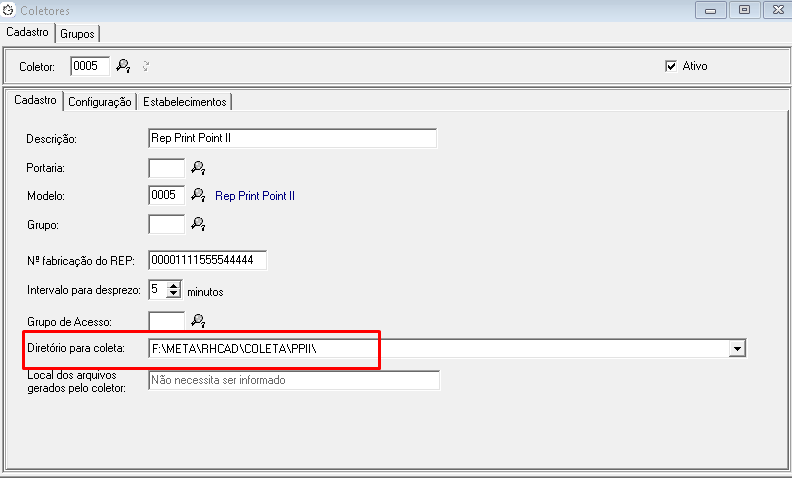Open the Configuração tab

tap(99, 101)
